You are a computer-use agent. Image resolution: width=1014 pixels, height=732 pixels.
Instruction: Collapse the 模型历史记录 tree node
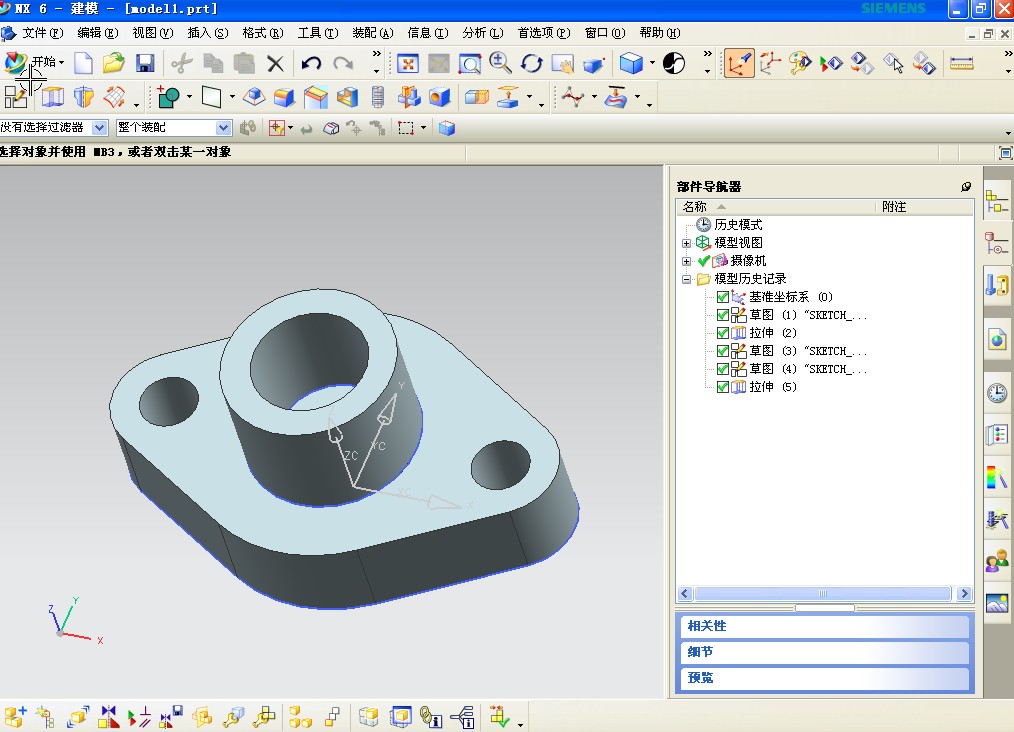686,279
